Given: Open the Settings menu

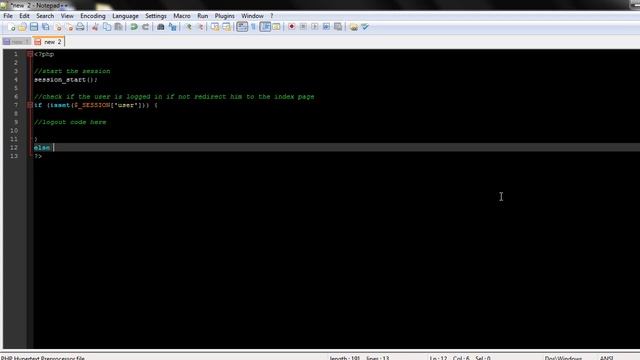Looking at the screenshot, I should [x=156, y=16].
